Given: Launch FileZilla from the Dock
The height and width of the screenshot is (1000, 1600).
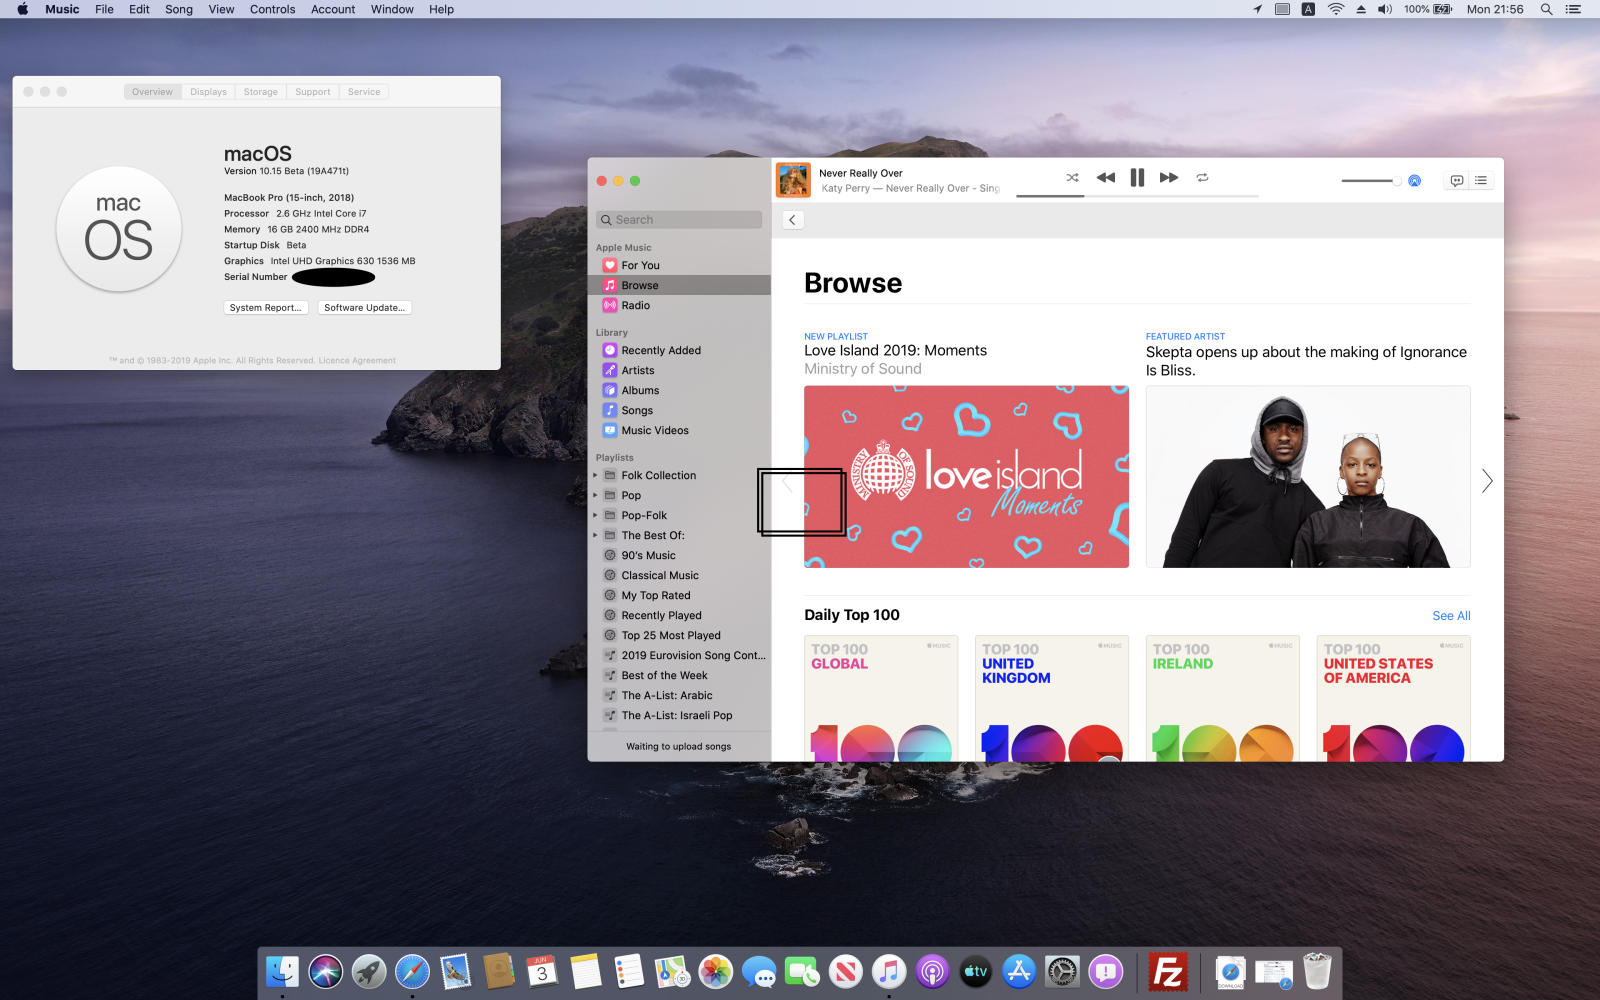Looking at the screenshot, I should 1167,971.
